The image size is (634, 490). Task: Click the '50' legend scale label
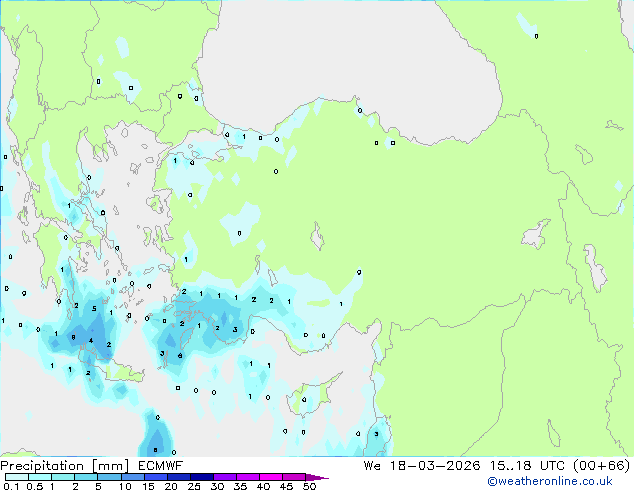[310, 486]
